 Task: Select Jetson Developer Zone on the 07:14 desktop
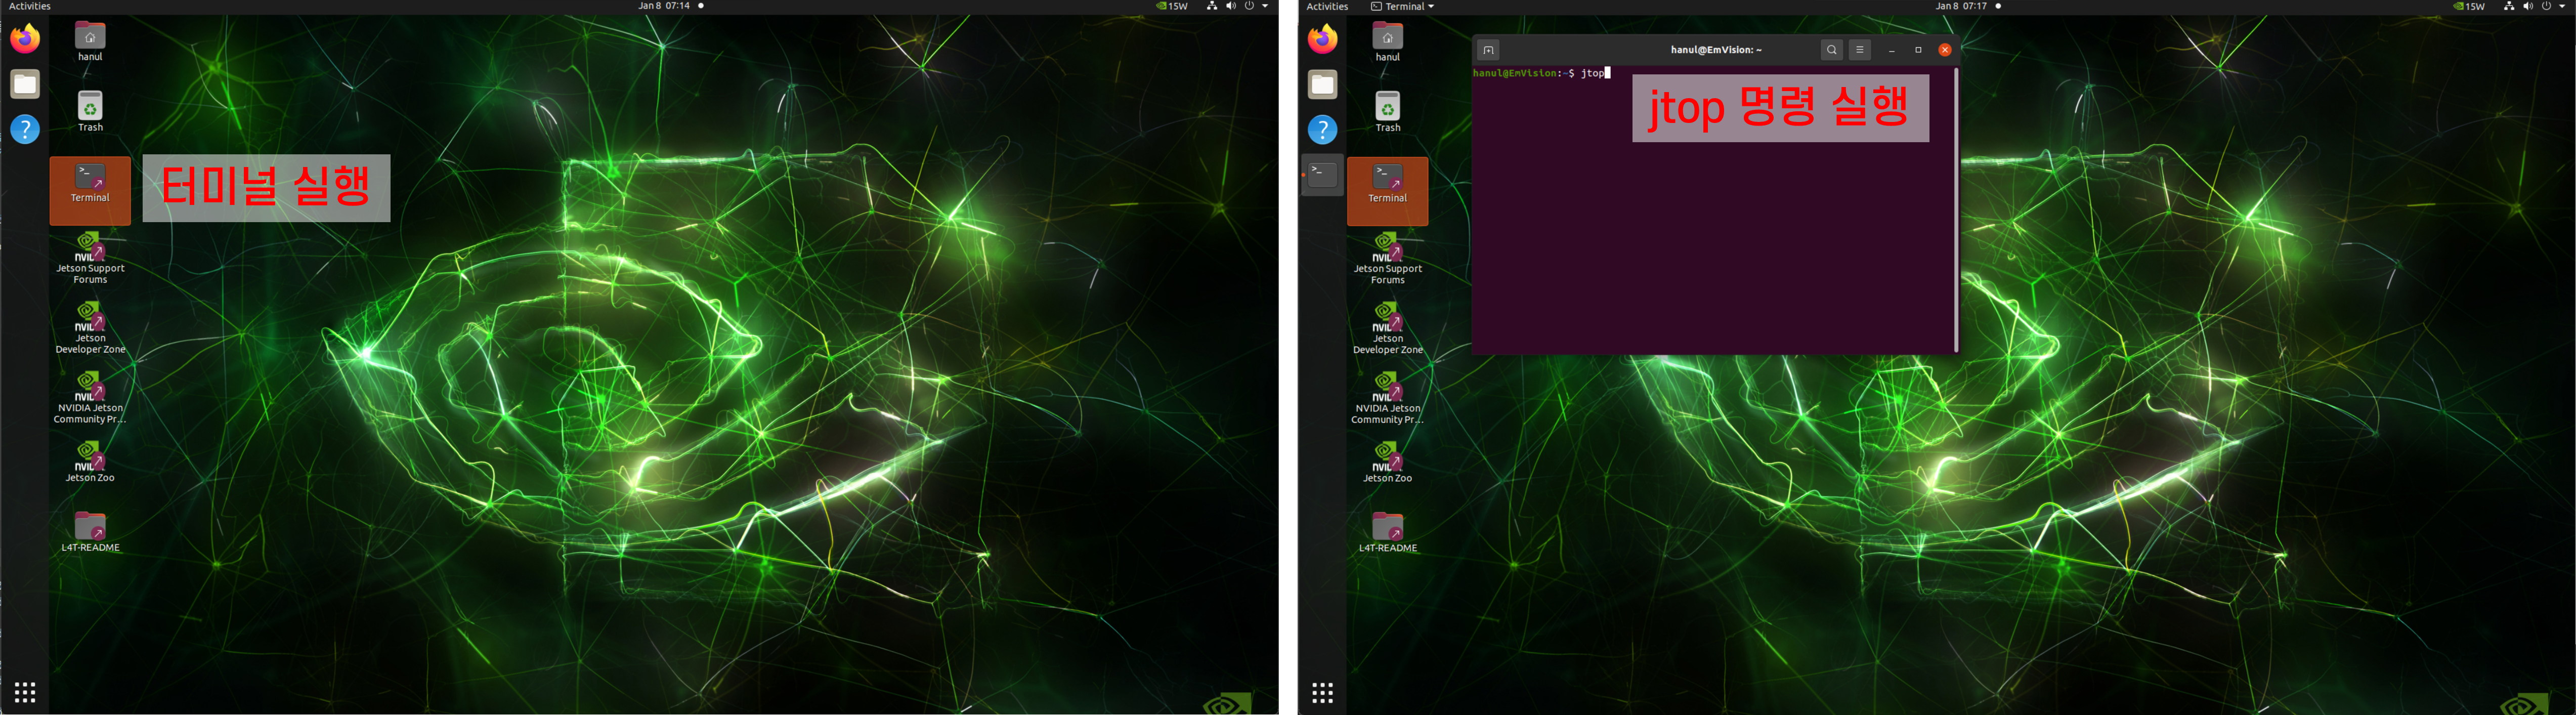pyautogui.click(x=90, y=328)
